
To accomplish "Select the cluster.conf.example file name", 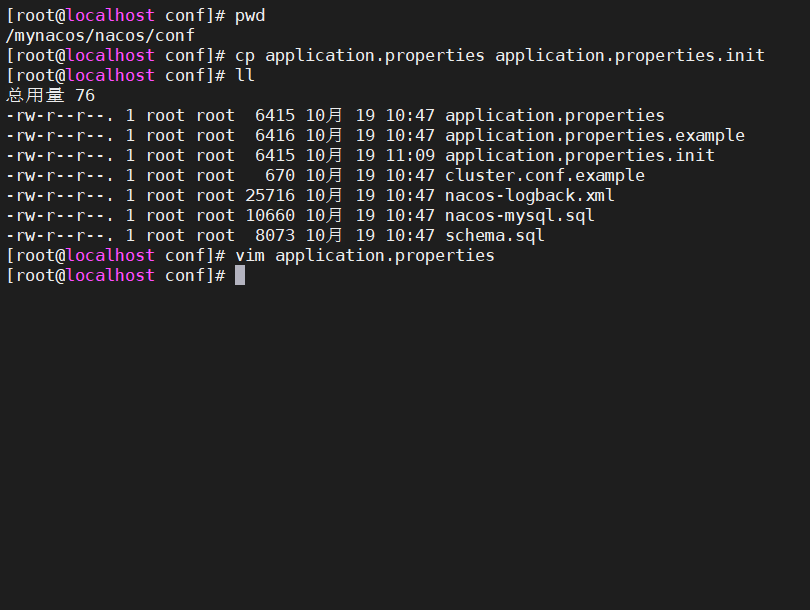I will click(545, 175).
